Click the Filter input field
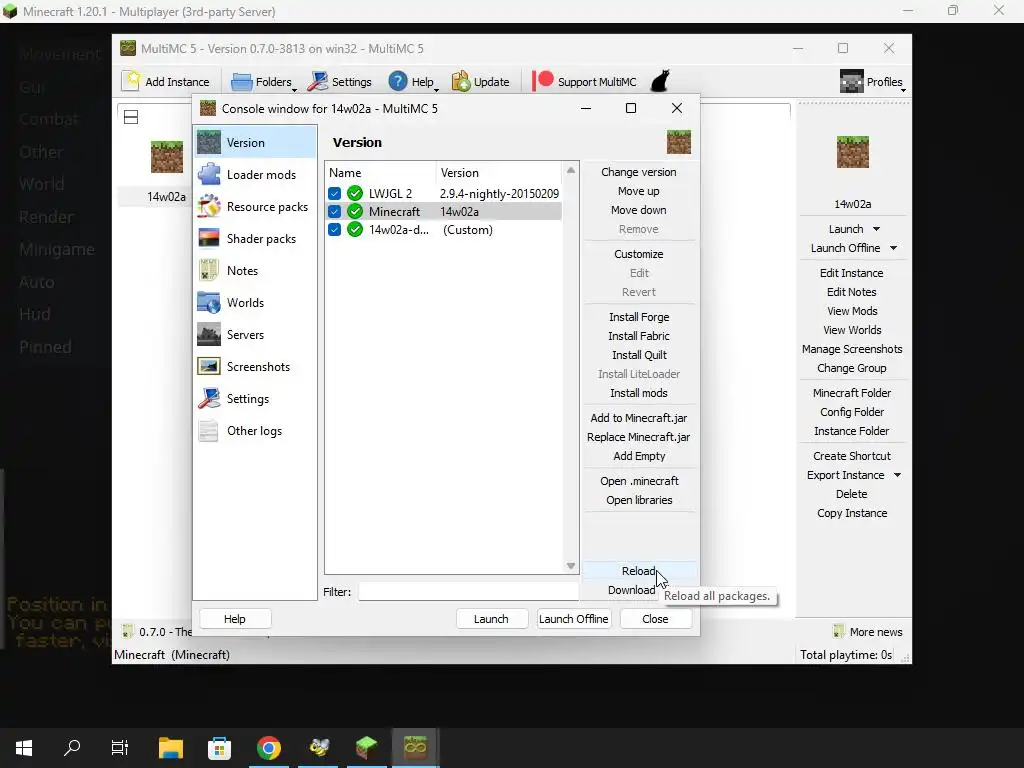Image resolution: width=1024 pixels, height=768 pixels. coord(468,592)
